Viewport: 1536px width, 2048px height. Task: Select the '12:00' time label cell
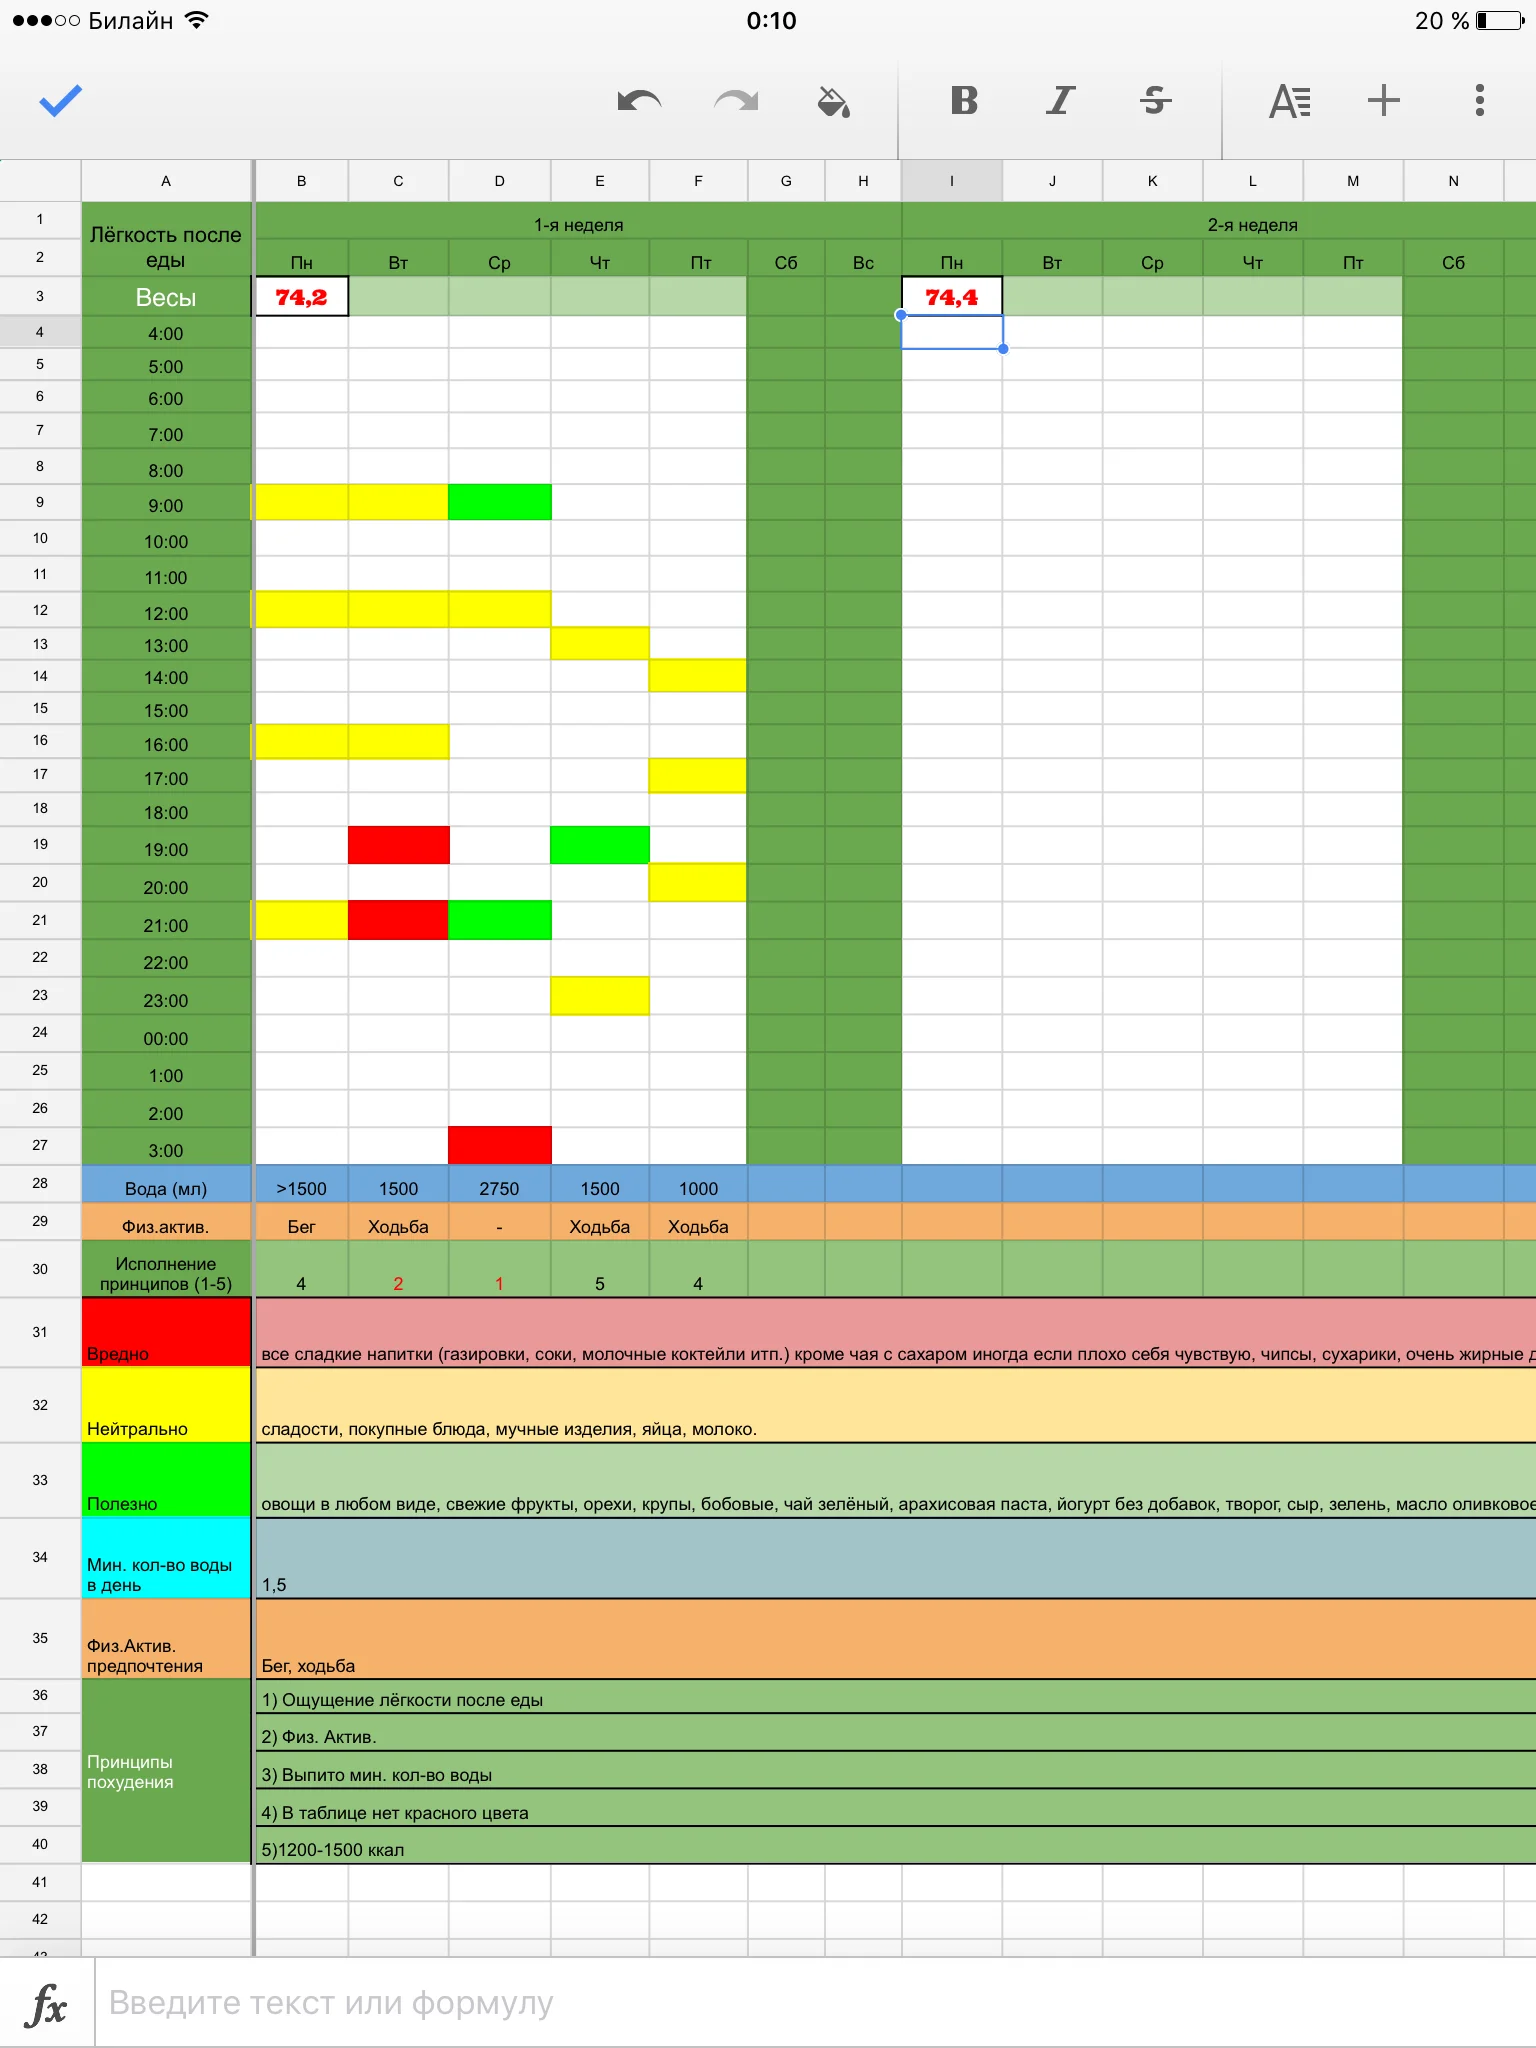tap(166, 610)
